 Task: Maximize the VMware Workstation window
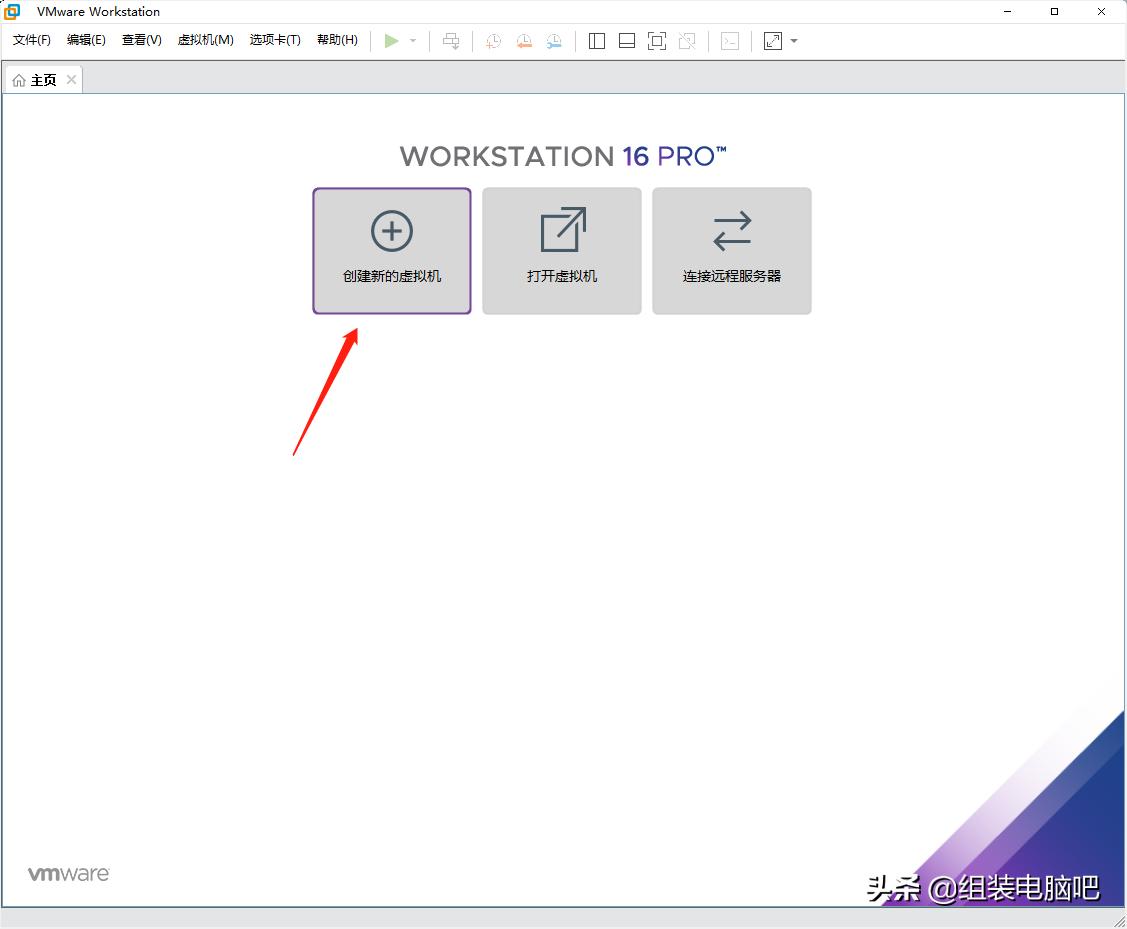1054,11
